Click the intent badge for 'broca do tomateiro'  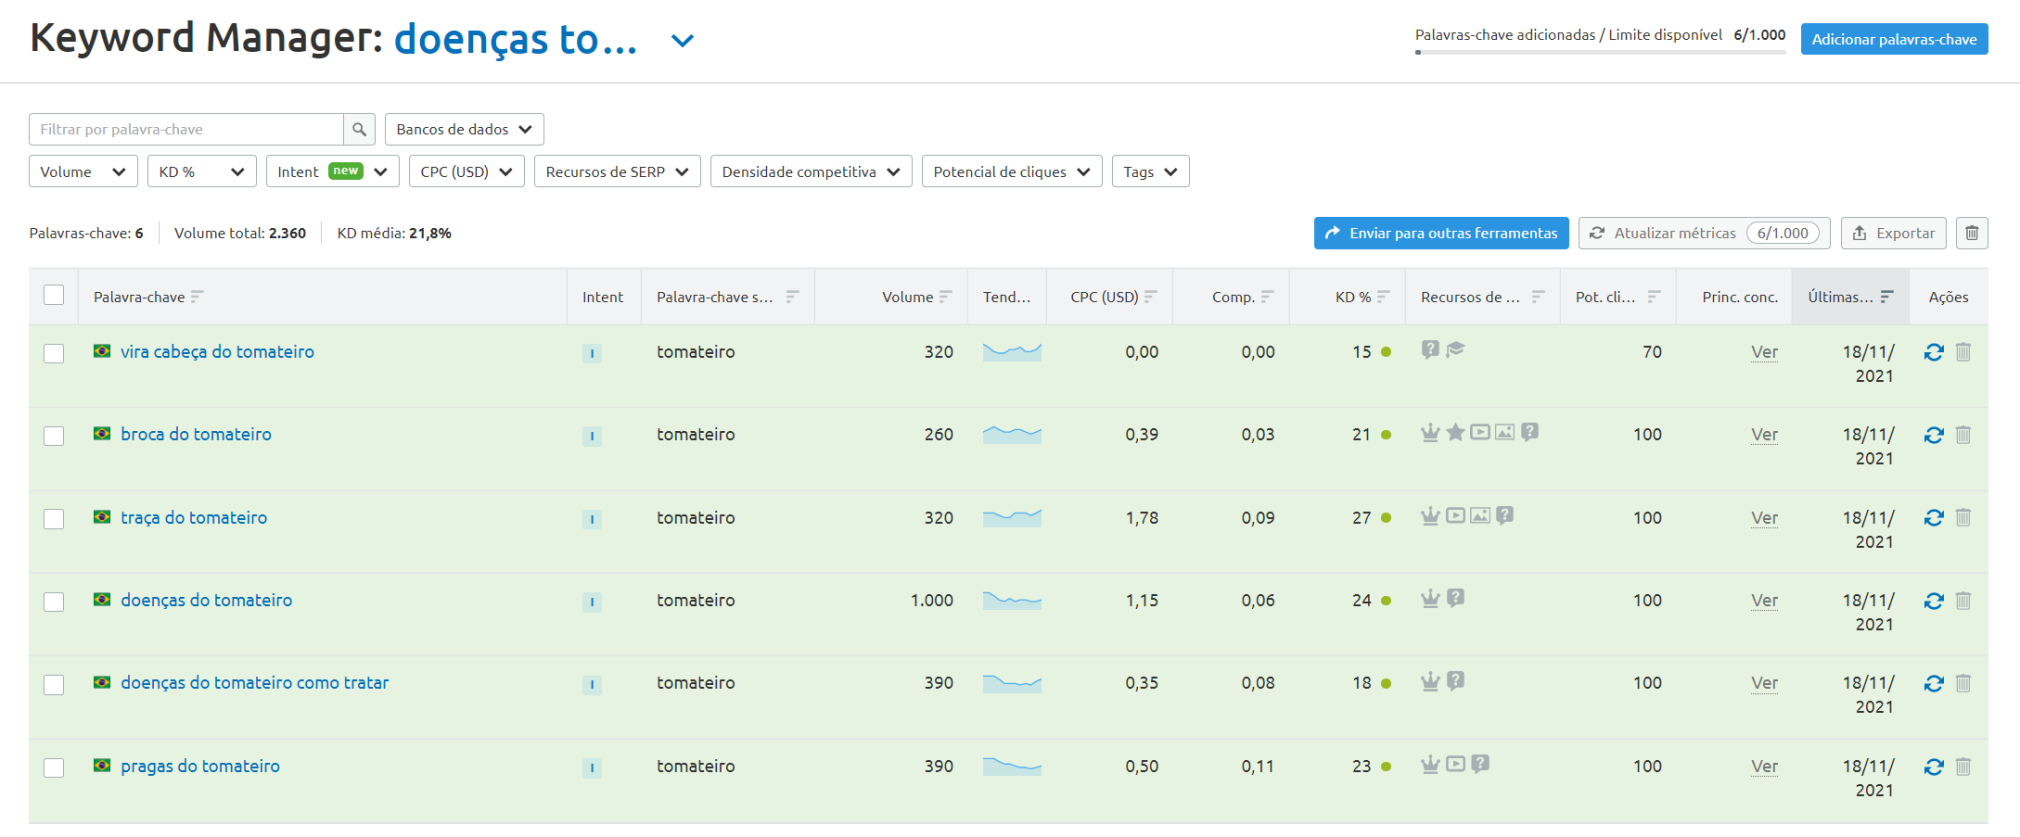[x=592, y=436]
